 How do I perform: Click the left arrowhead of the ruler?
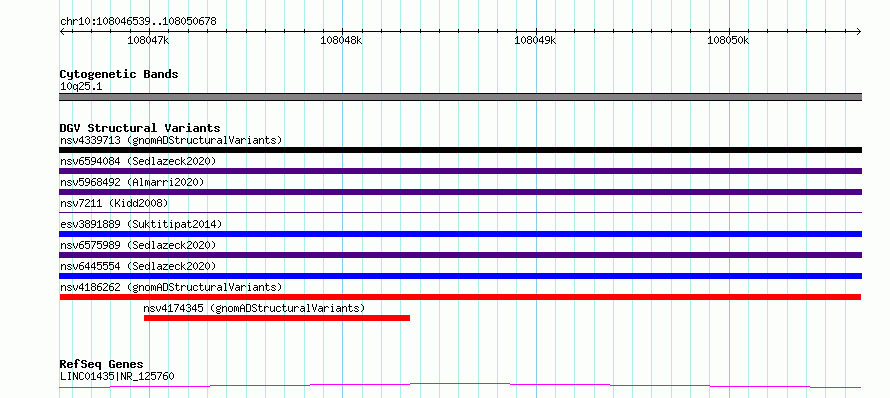click(x=62, y=31)
